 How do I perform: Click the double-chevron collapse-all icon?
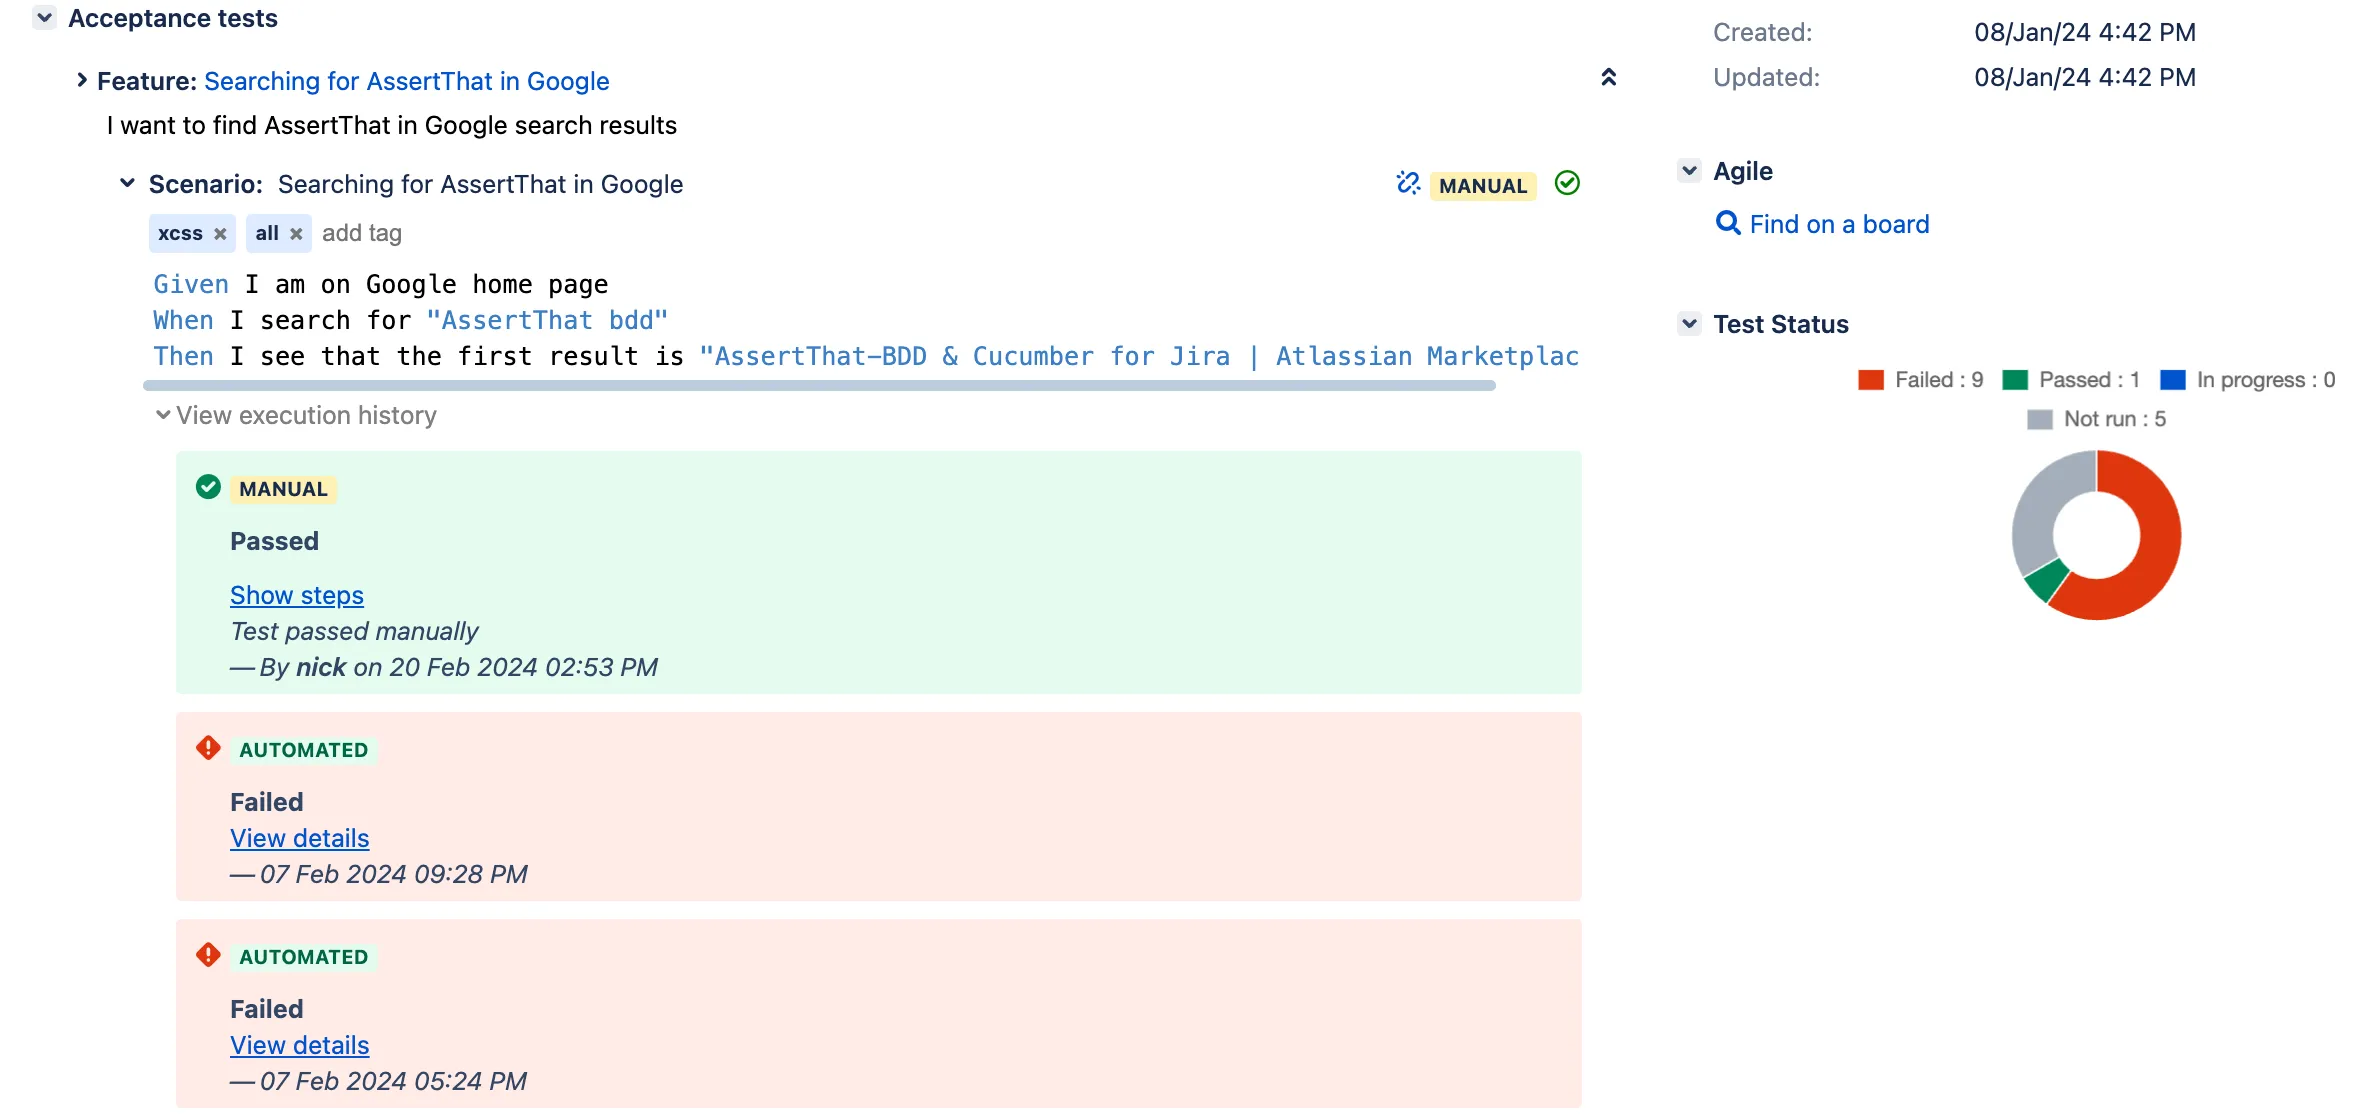coord(1608,77)
